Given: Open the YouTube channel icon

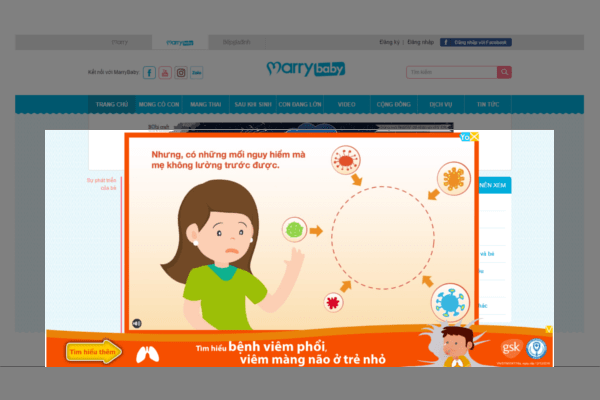Looking at the screenshot, I should pyautogui.click(x=165, y=72).
